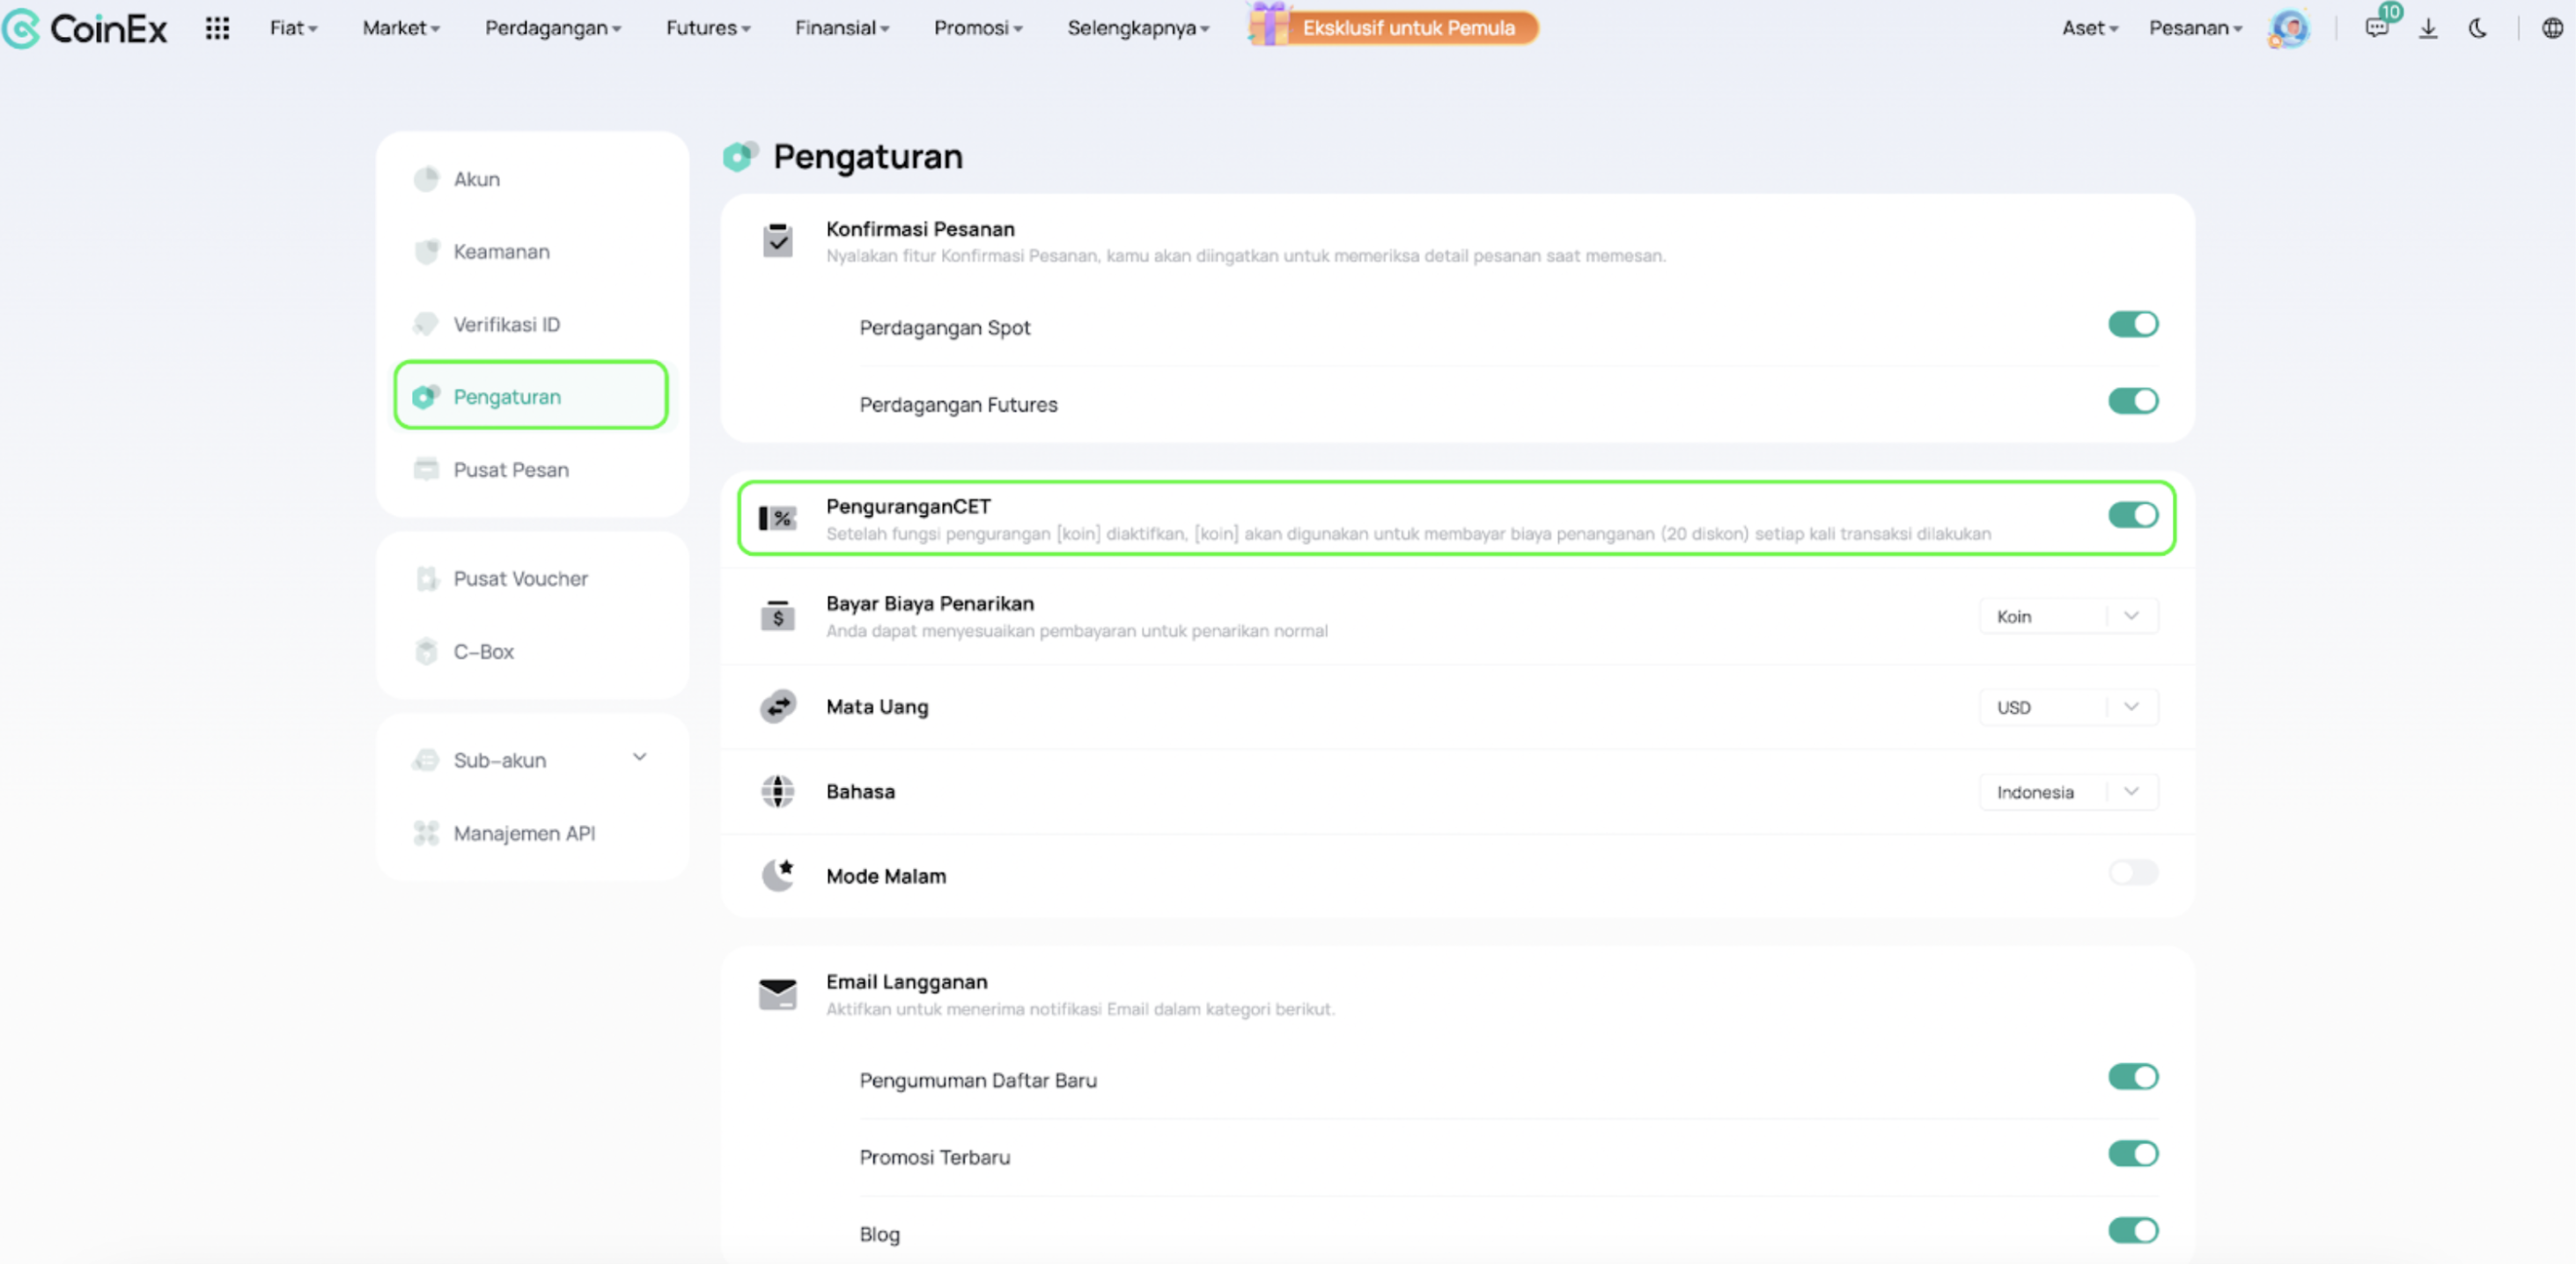Viewport: 2576px width, 1264px height.
Task: Go to Pusat Voucher page
Action: (520, 579)
